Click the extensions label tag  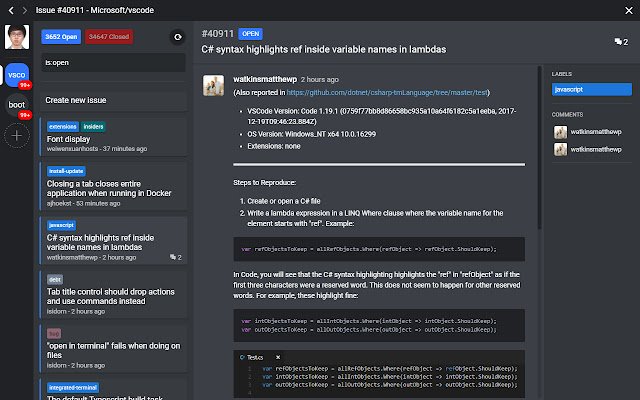tap(62, 127)
